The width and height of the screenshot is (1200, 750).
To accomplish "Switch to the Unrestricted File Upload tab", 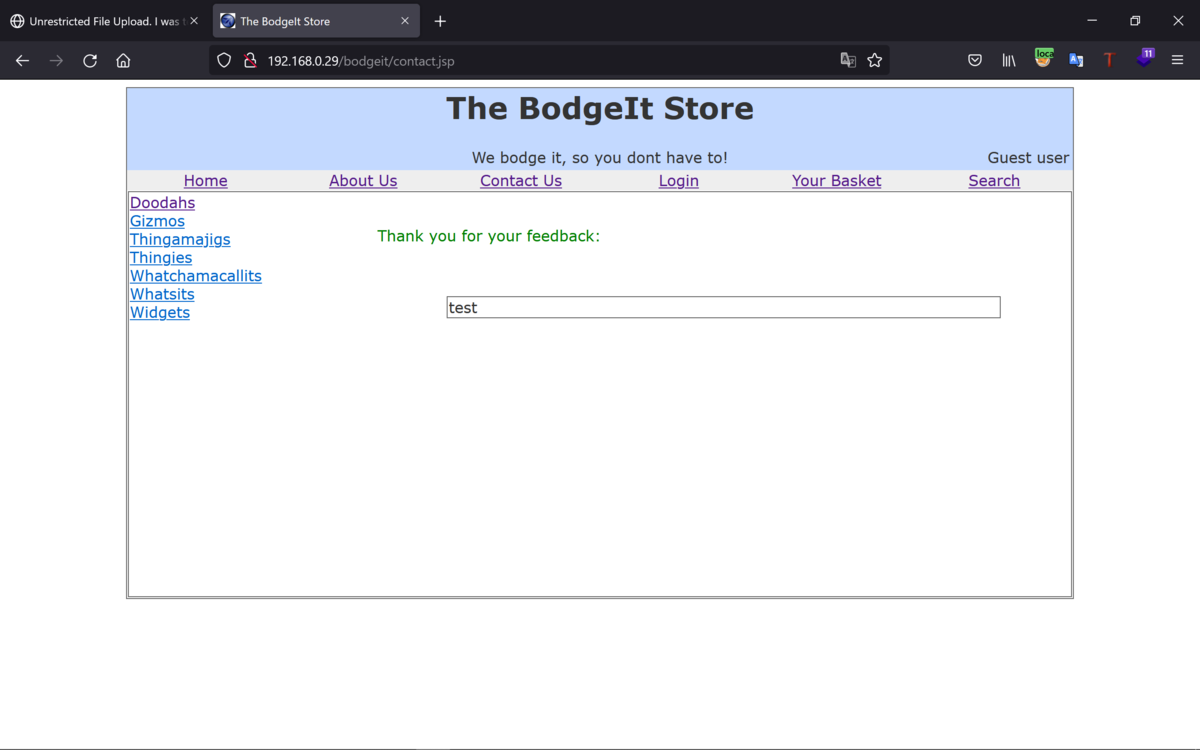I will [x=104, y=21].
